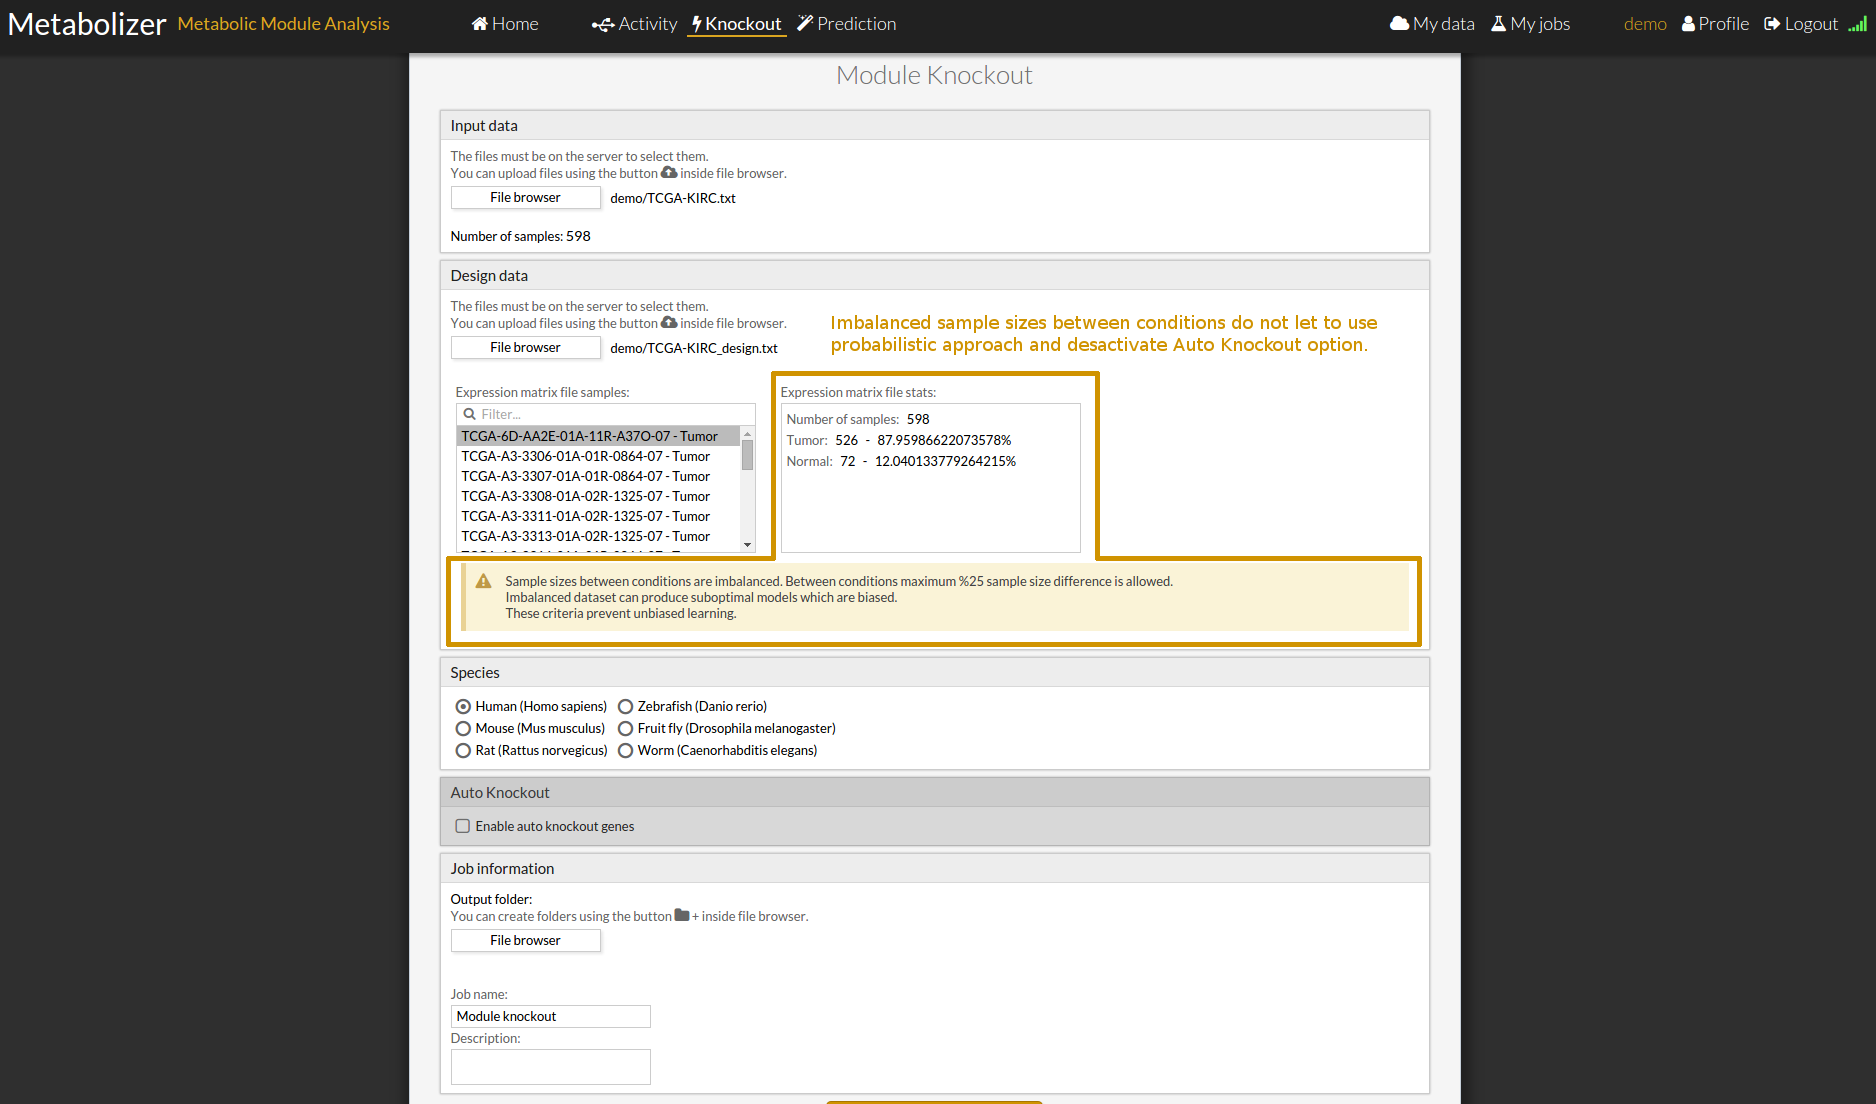Select Worm (Caenorhabditis elegans) option
The height and width of the screenshot is (1104, 1876).
point(625,751)
